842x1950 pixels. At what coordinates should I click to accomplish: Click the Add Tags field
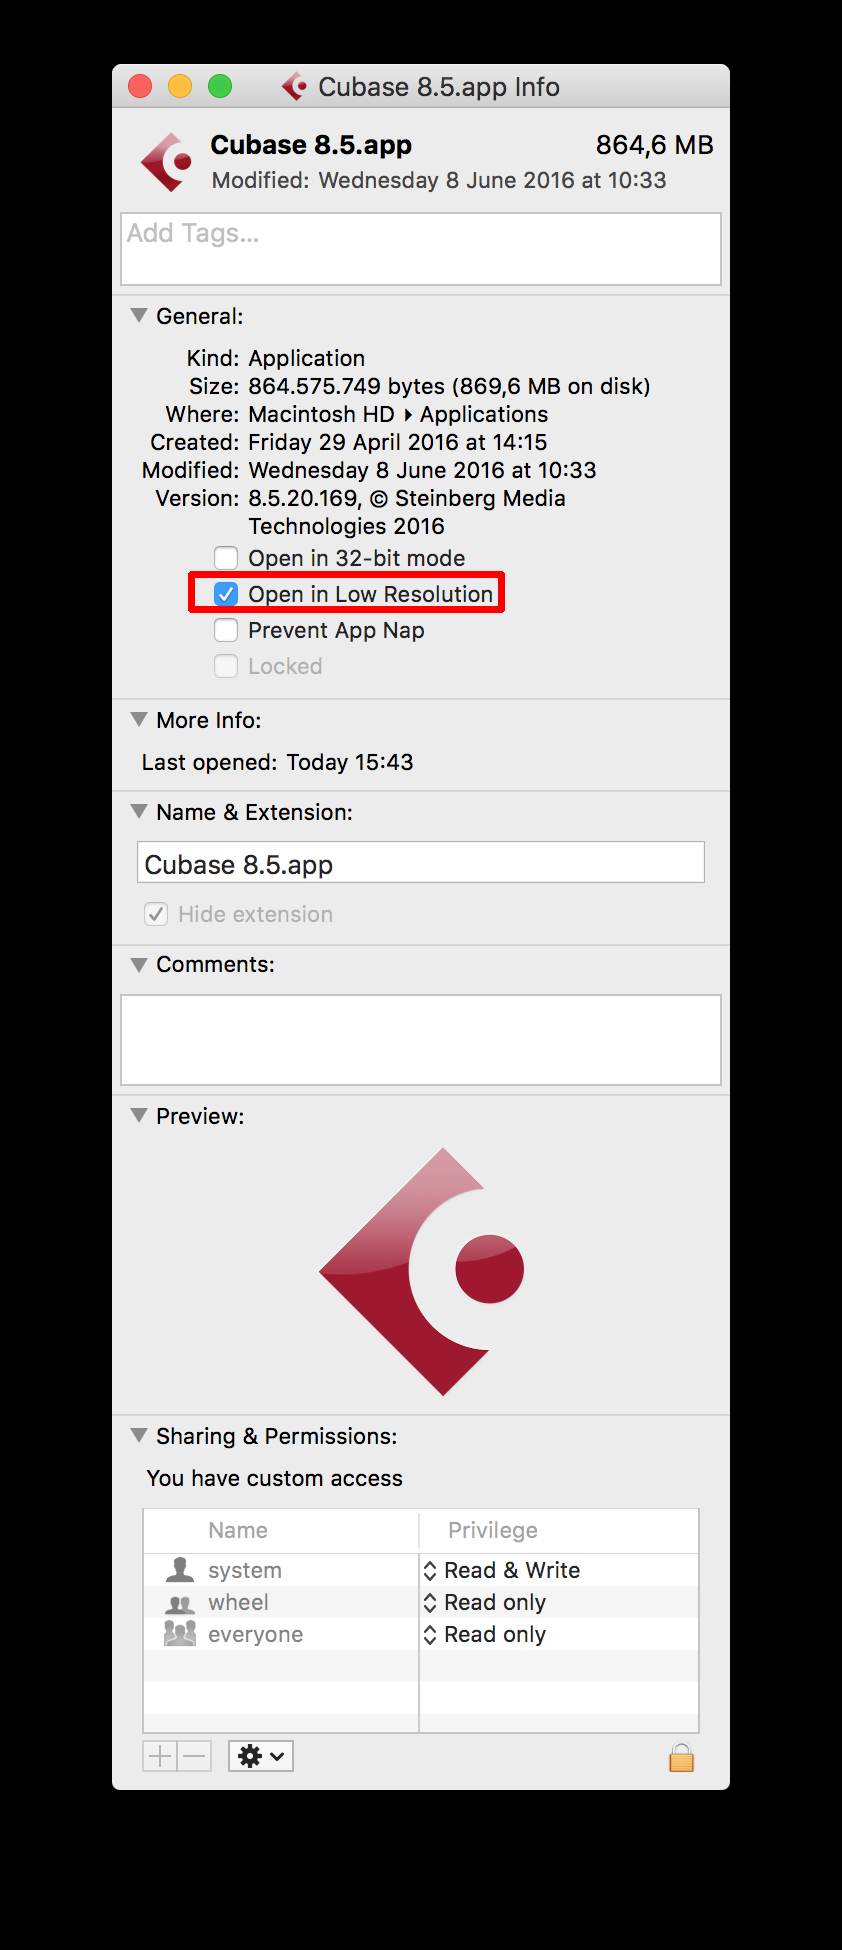click(x=421, y=249)
